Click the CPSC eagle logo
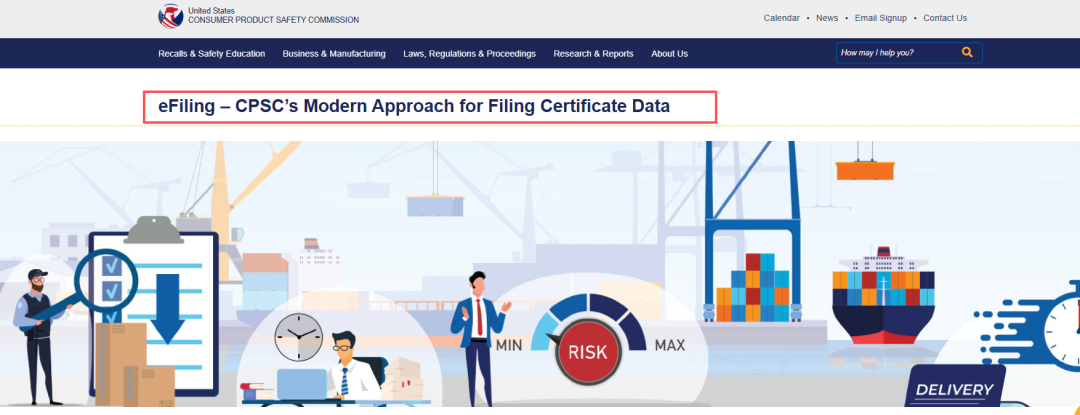The height and width of the screenshot is (415, 1080). click(x=170, y=16)
